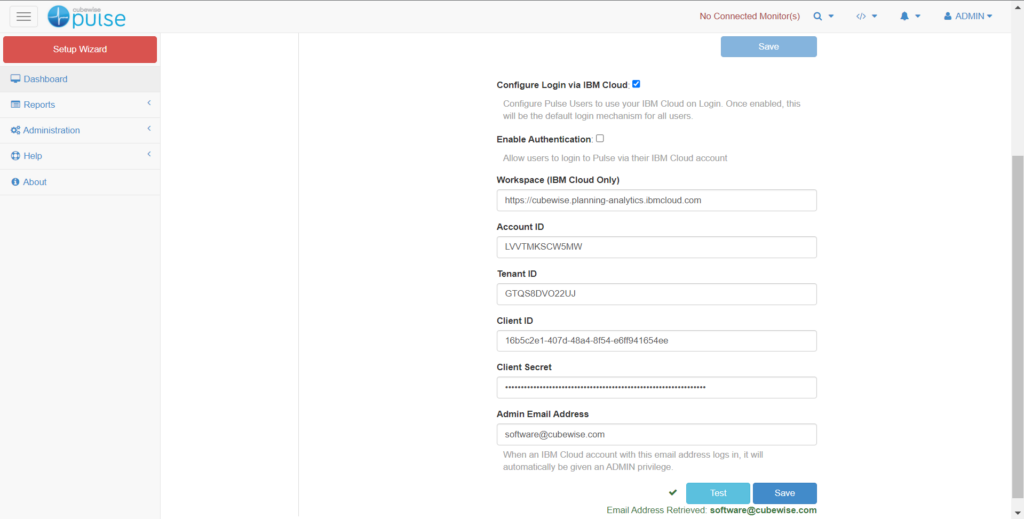Open the notifications bell menu
1024x519 pixels.
(910, 16)
